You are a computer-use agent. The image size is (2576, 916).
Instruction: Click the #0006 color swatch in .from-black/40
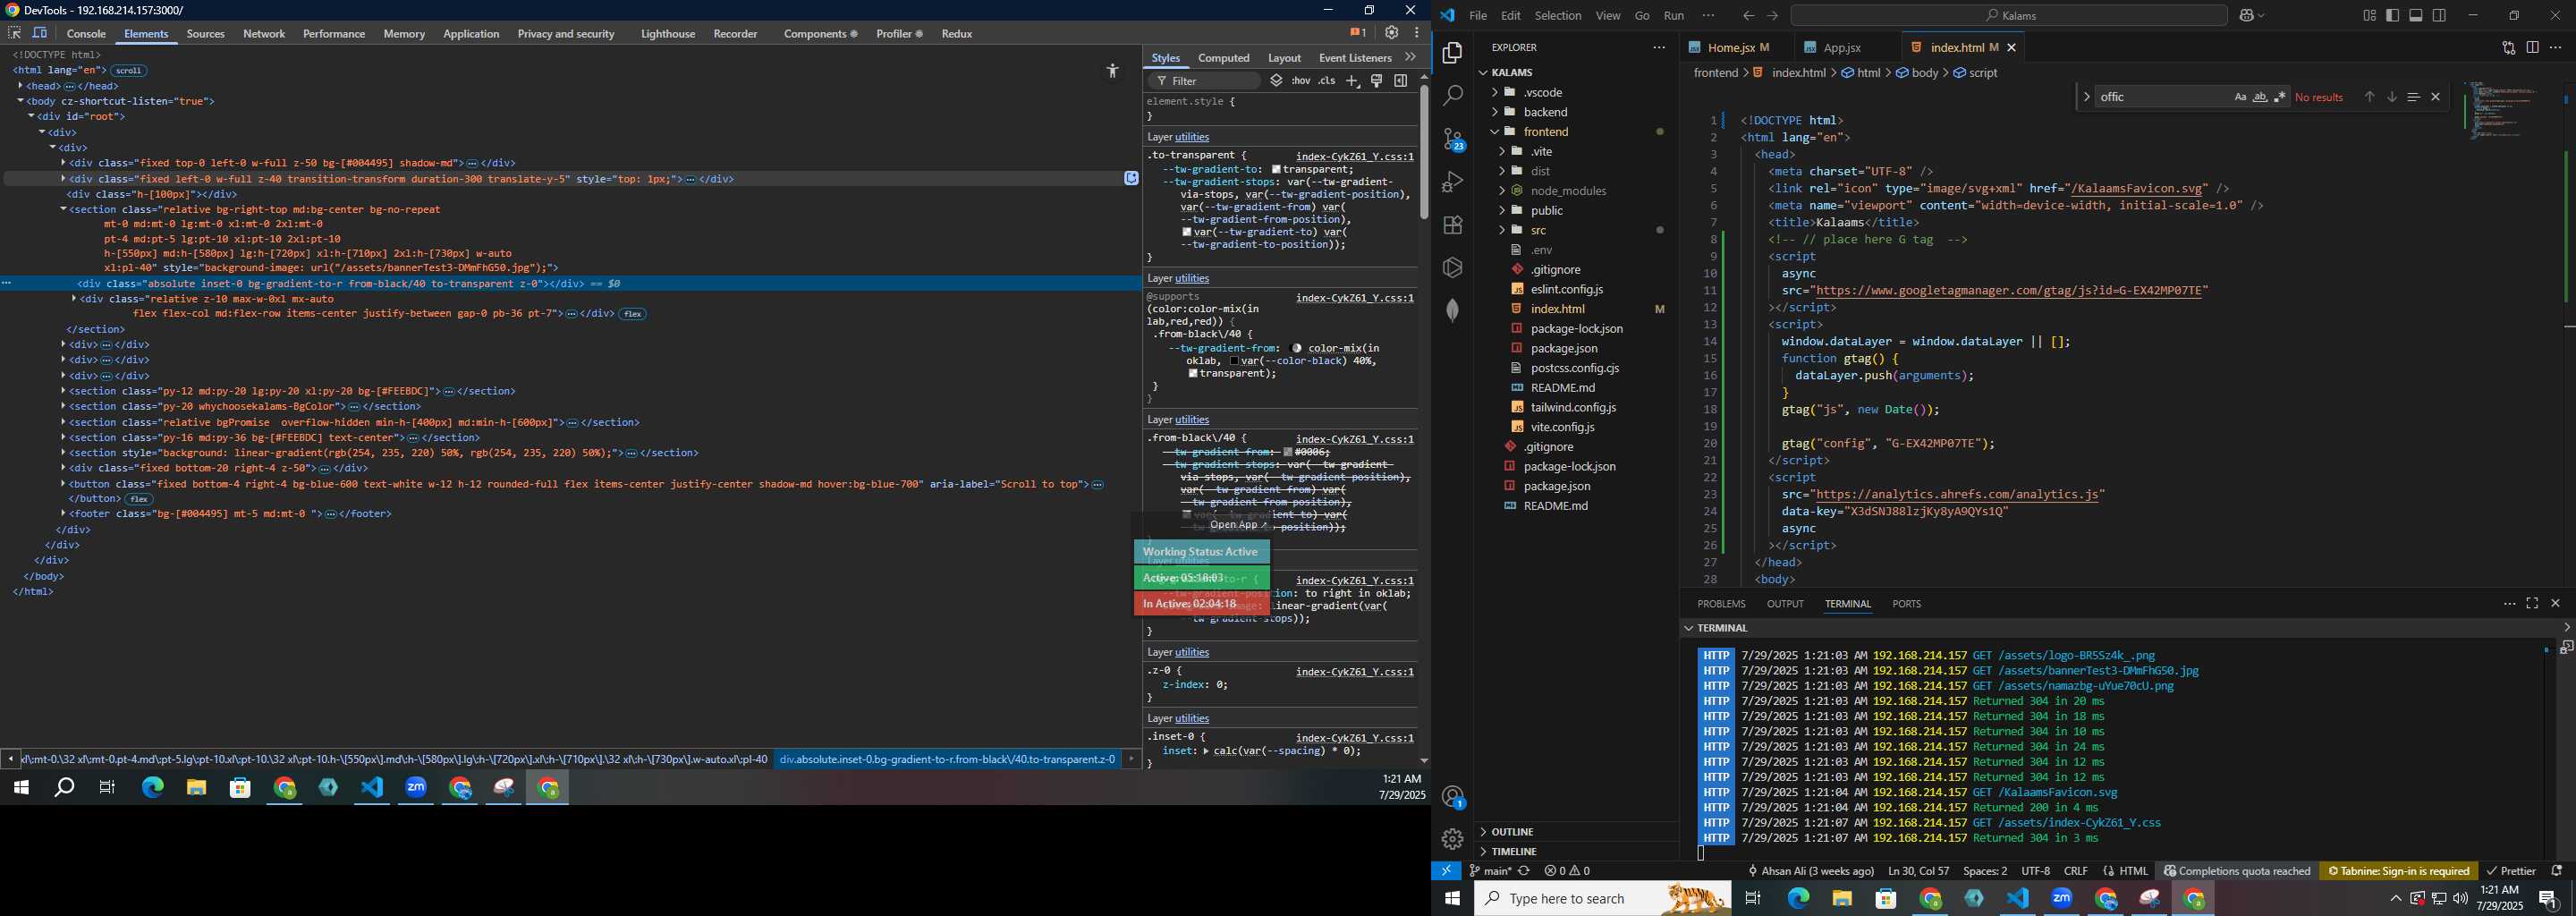pos(1288,452)
